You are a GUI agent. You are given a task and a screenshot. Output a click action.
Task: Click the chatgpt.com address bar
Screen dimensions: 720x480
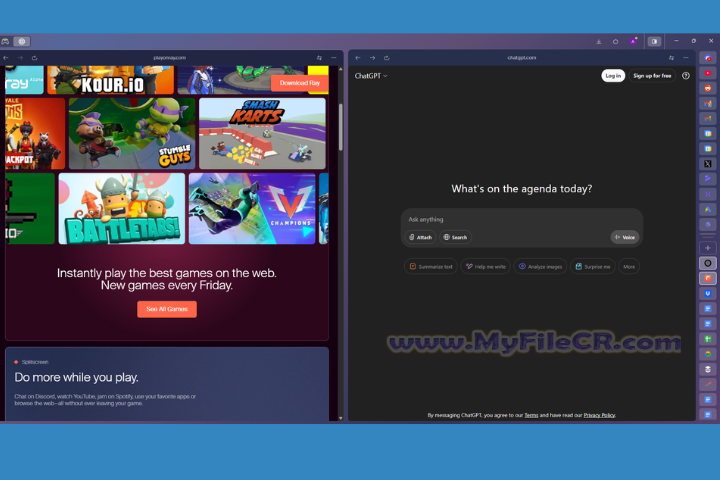[522, 58]
